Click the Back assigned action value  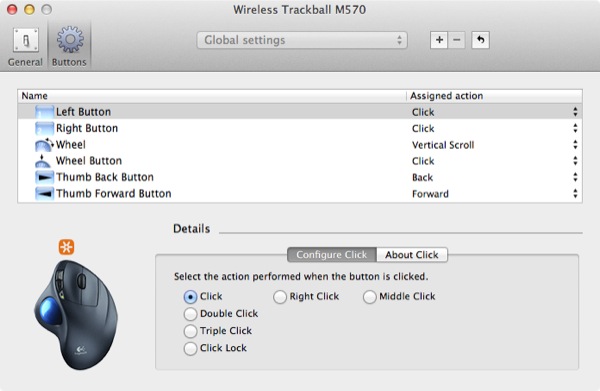[x=422, y=178]
